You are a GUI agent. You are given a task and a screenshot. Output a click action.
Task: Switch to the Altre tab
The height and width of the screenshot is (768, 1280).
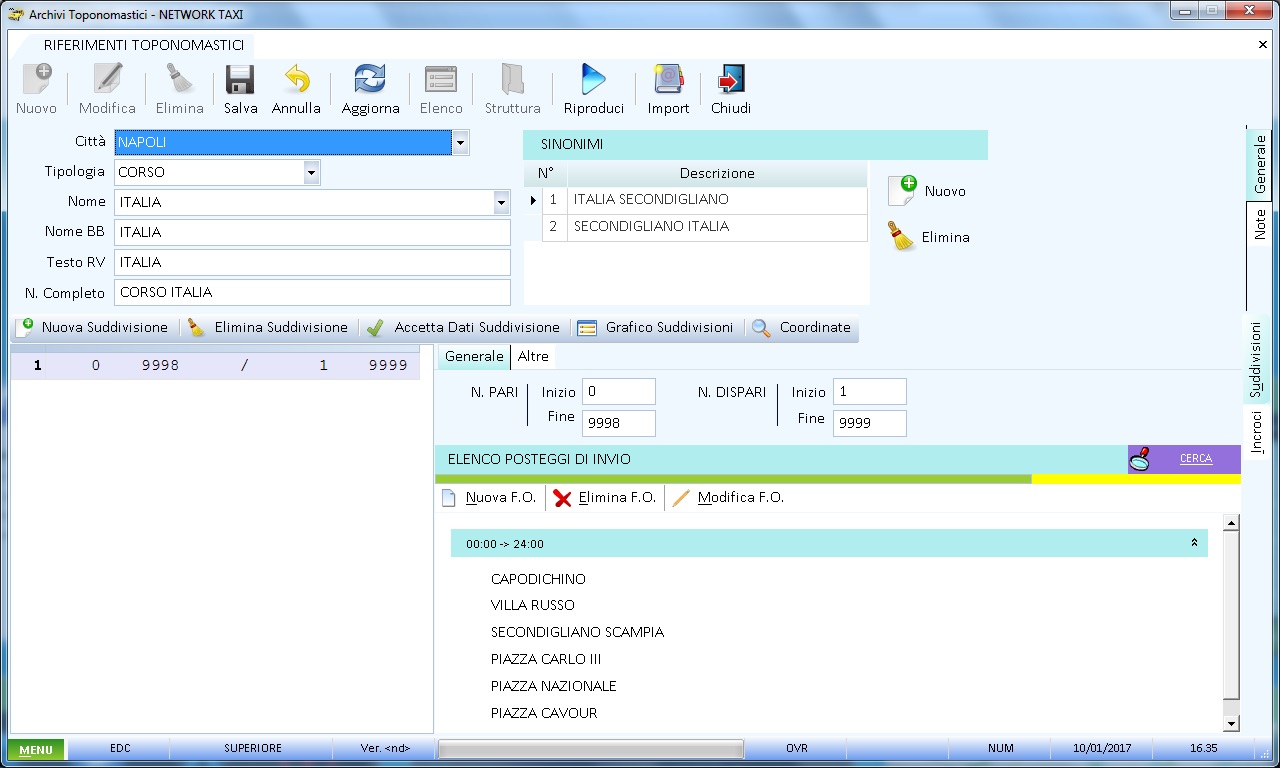(x=533, y=357)
